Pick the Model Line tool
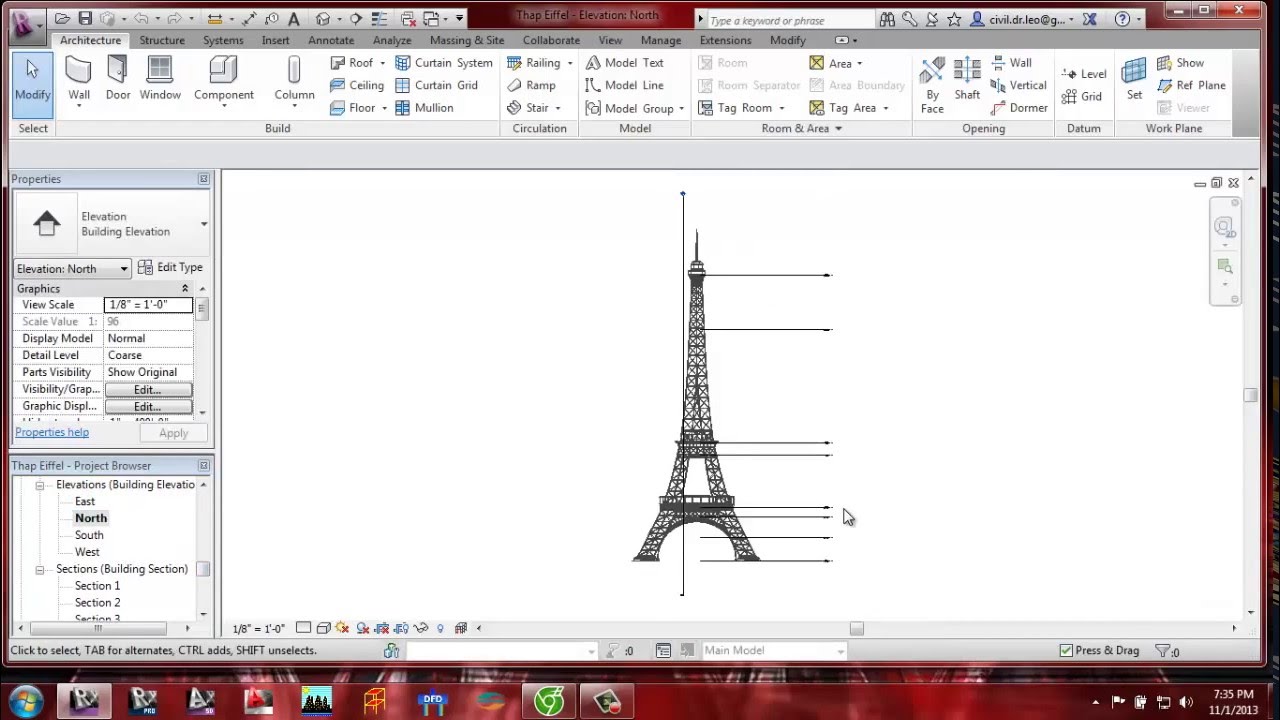This screenshot has width=1280, height=720. point(624,85)
